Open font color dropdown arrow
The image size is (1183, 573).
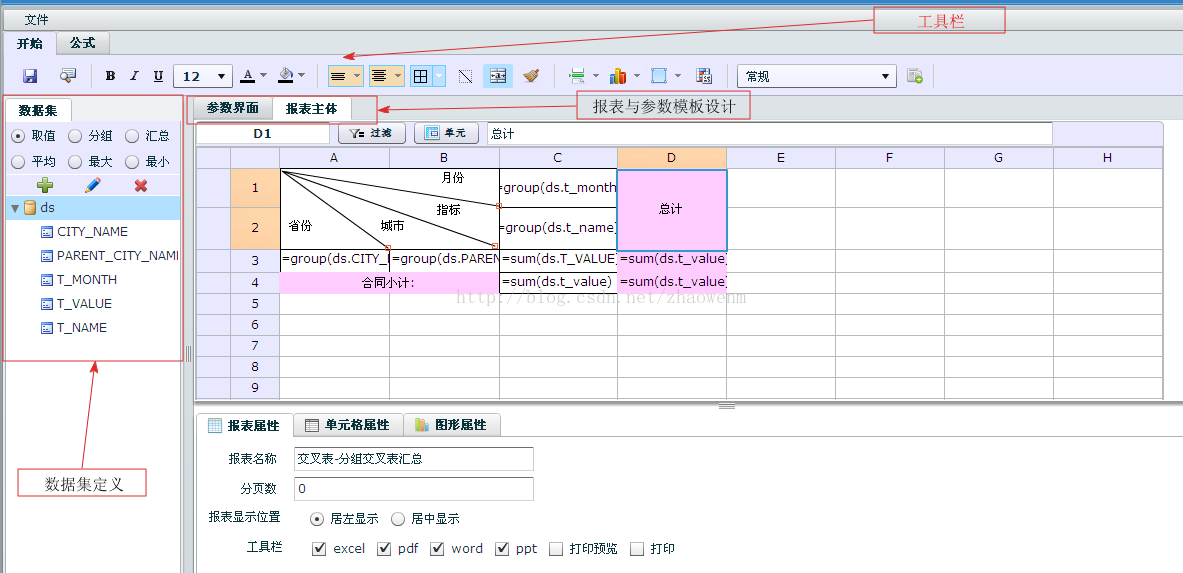click(263, 75)
